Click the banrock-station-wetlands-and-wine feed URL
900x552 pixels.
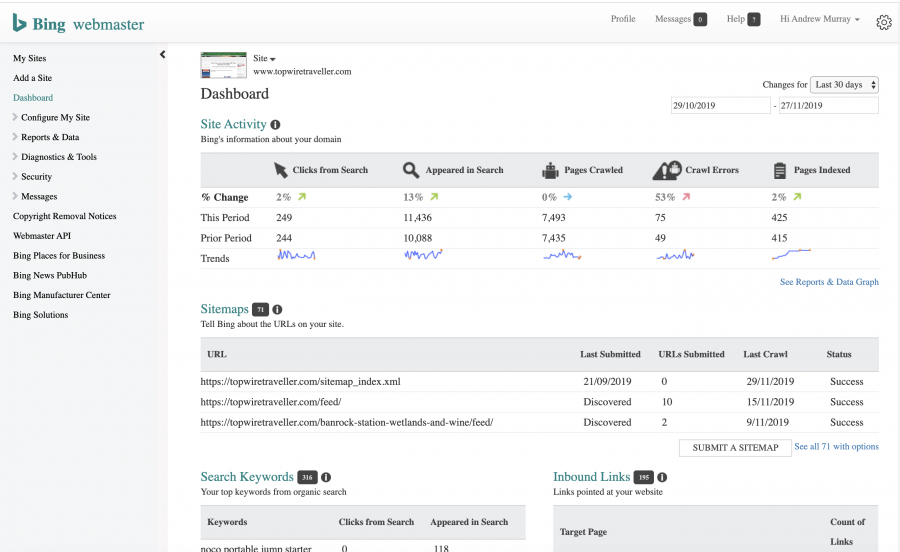pos(347,423)
